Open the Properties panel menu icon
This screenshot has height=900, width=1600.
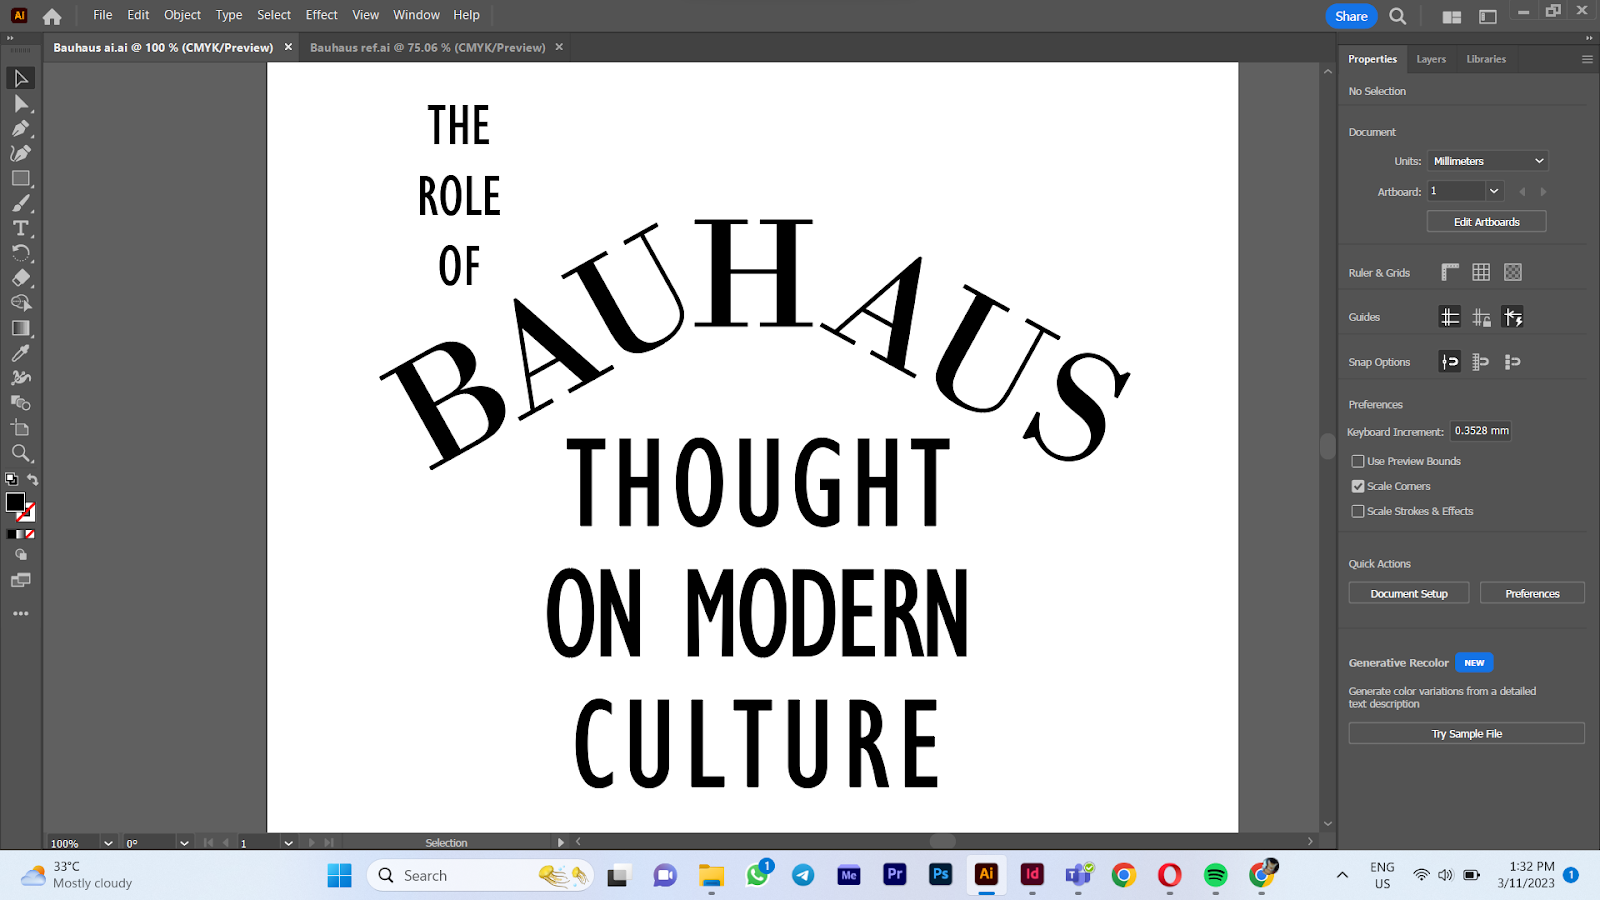1586,59
